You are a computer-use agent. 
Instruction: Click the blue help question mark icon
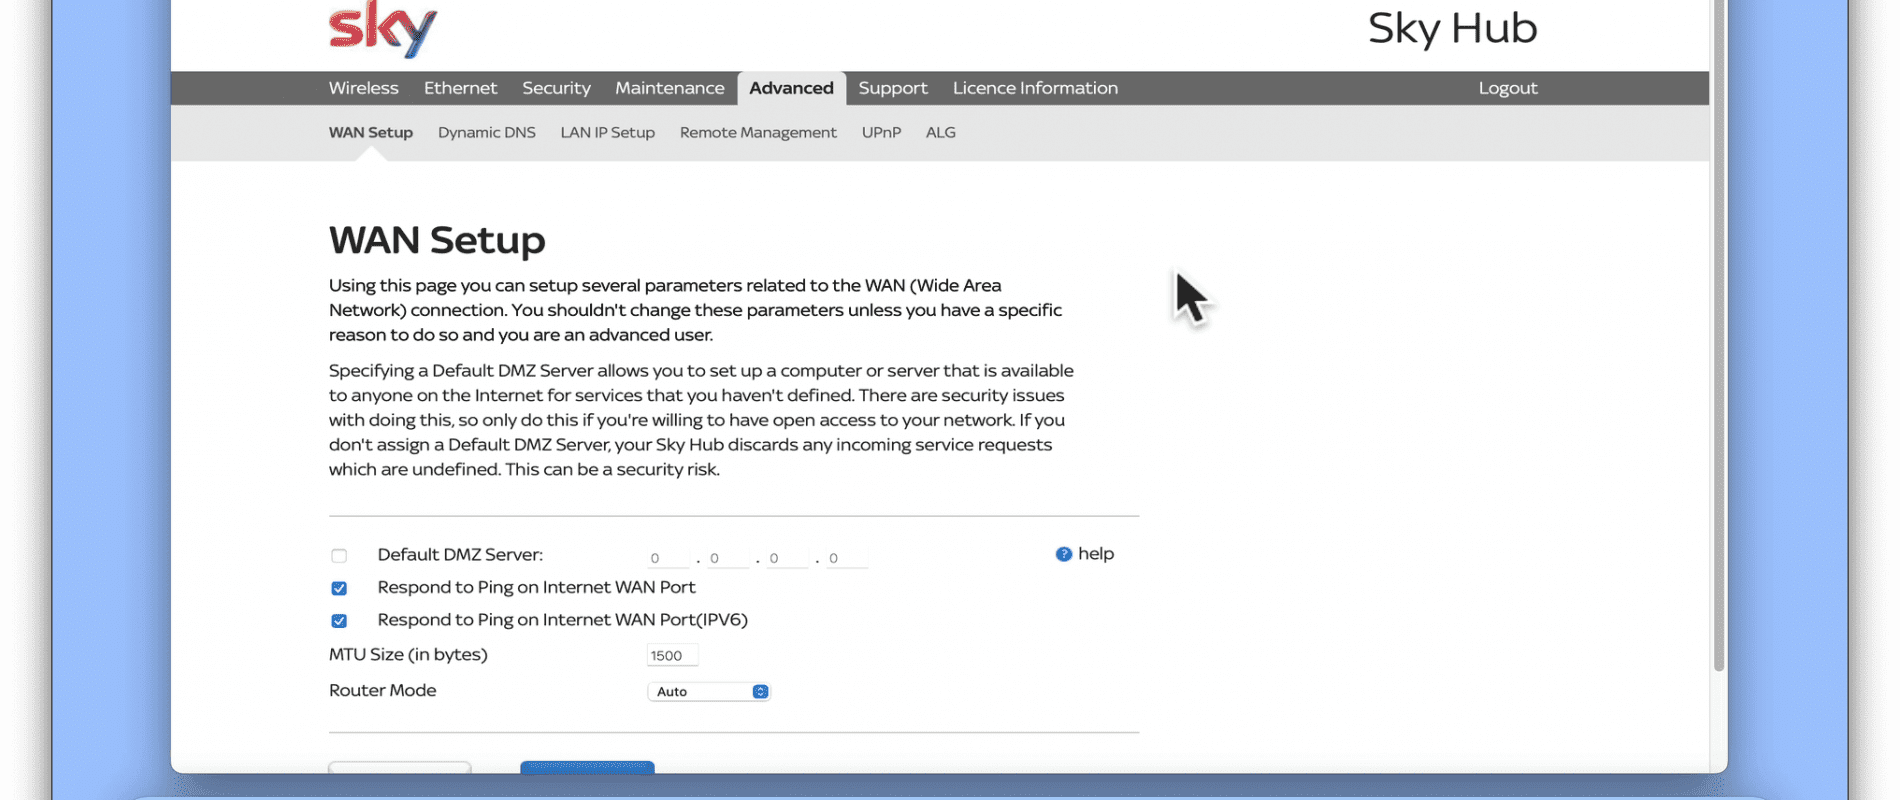pos(1063,554)
